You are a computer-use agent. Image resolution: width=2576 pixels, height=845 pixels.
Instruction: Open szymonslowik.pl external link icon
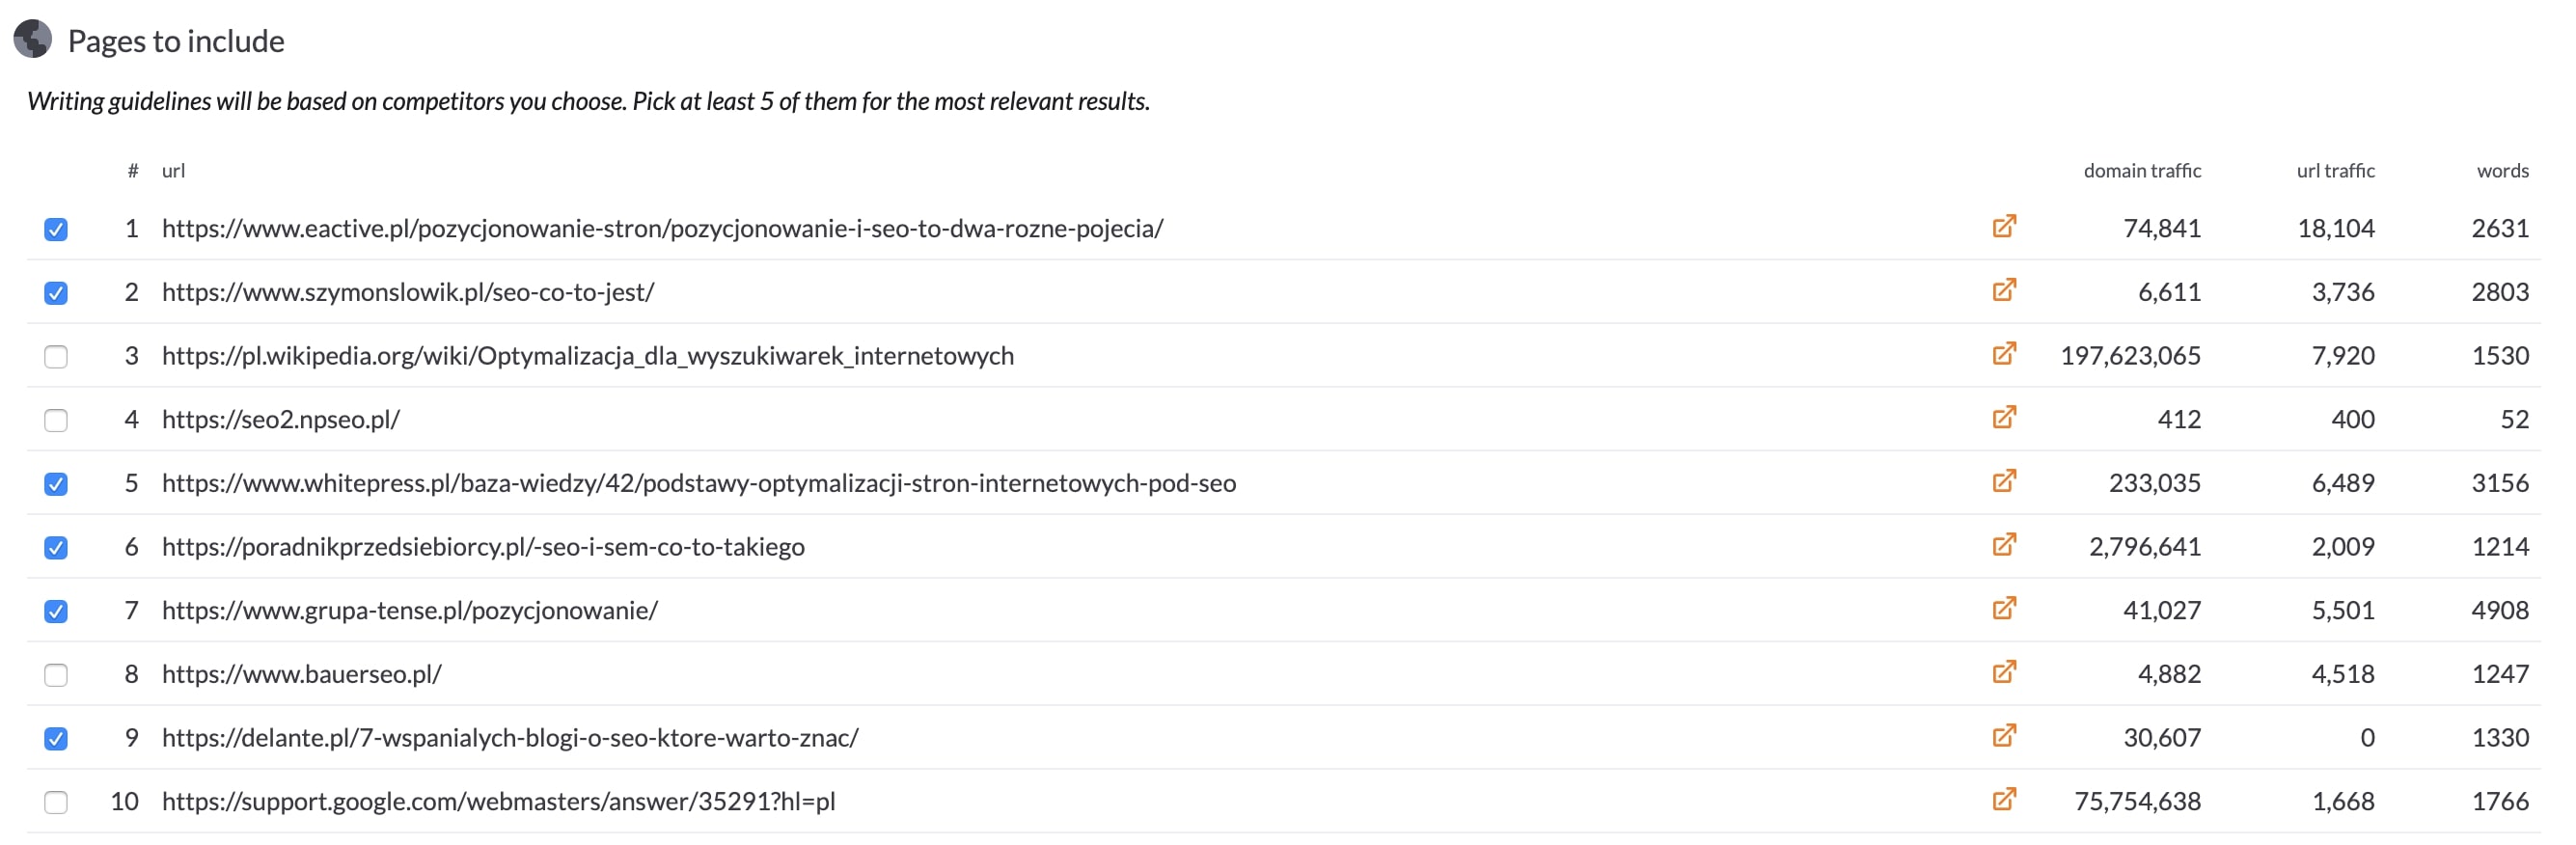2004,290
